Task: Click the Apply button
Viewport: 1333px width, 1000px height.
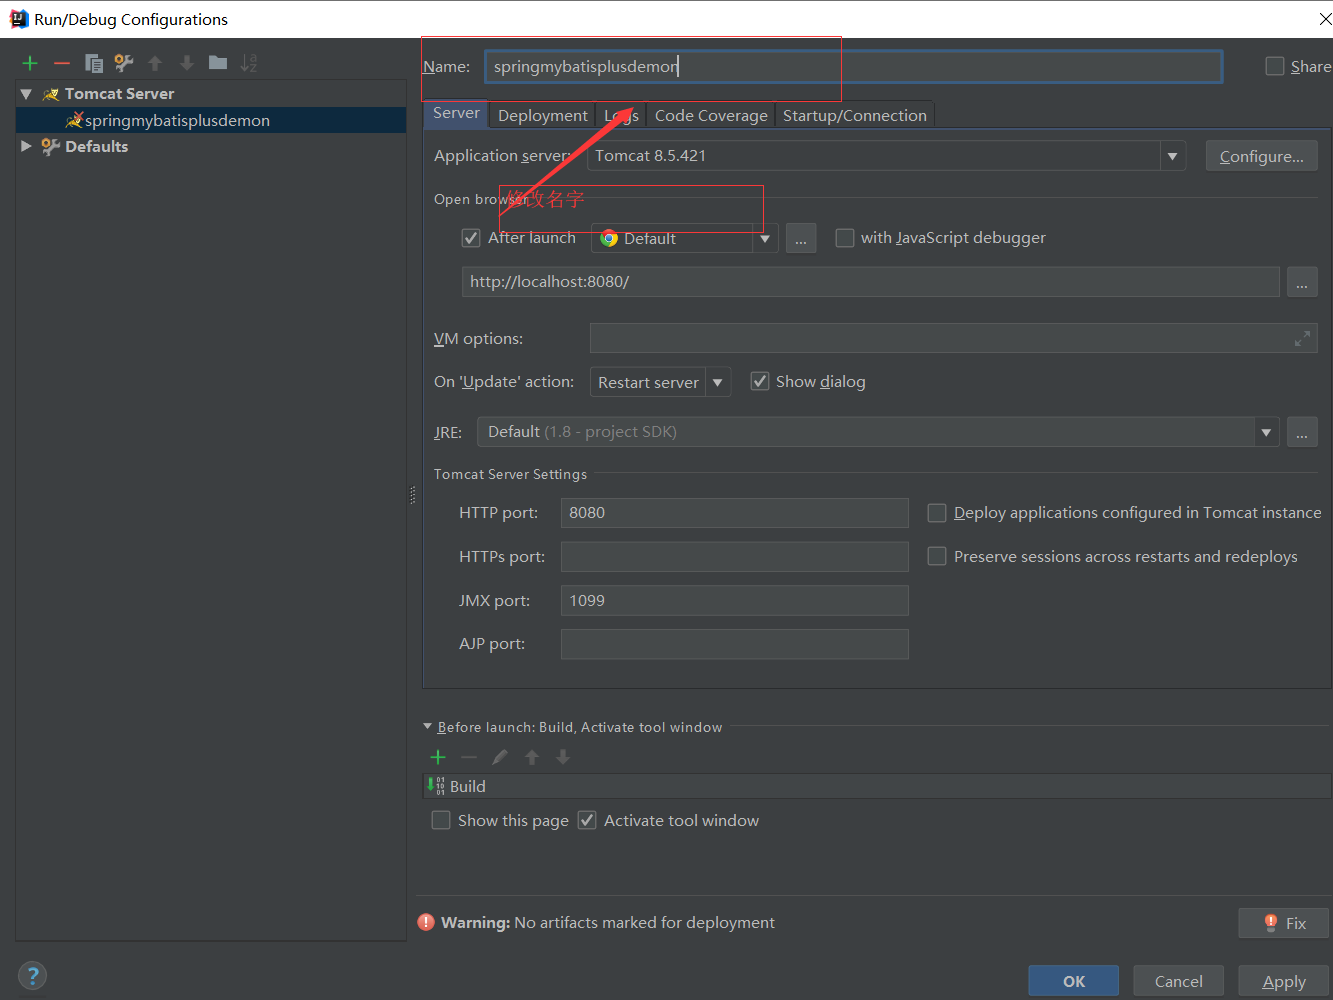Action: pos(1284,981)
